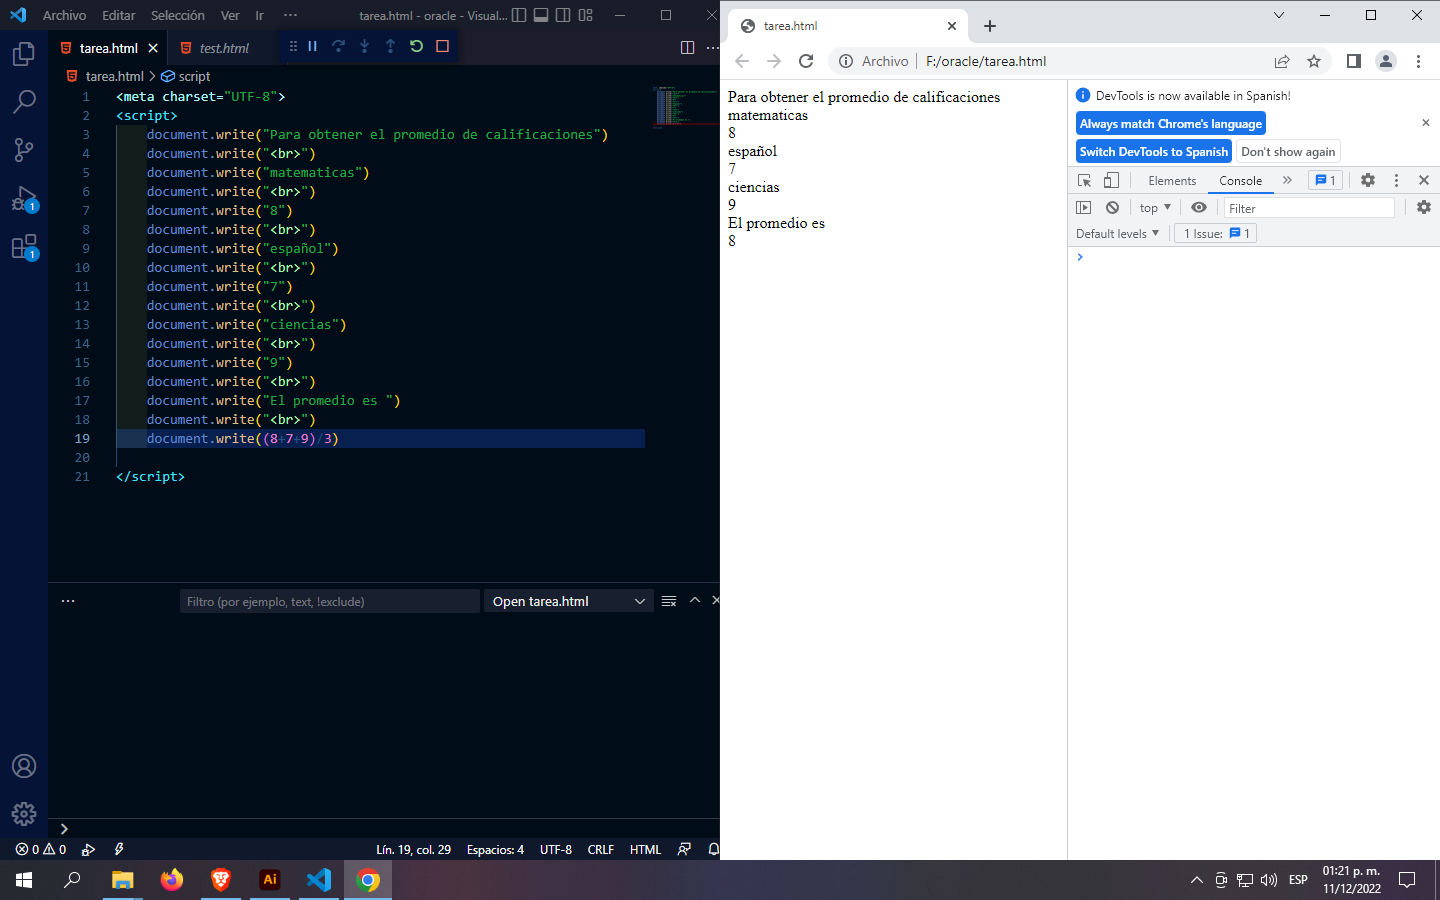Change end of line sequence CRLF
The image size is (1440, 900).
coord(601,849)
